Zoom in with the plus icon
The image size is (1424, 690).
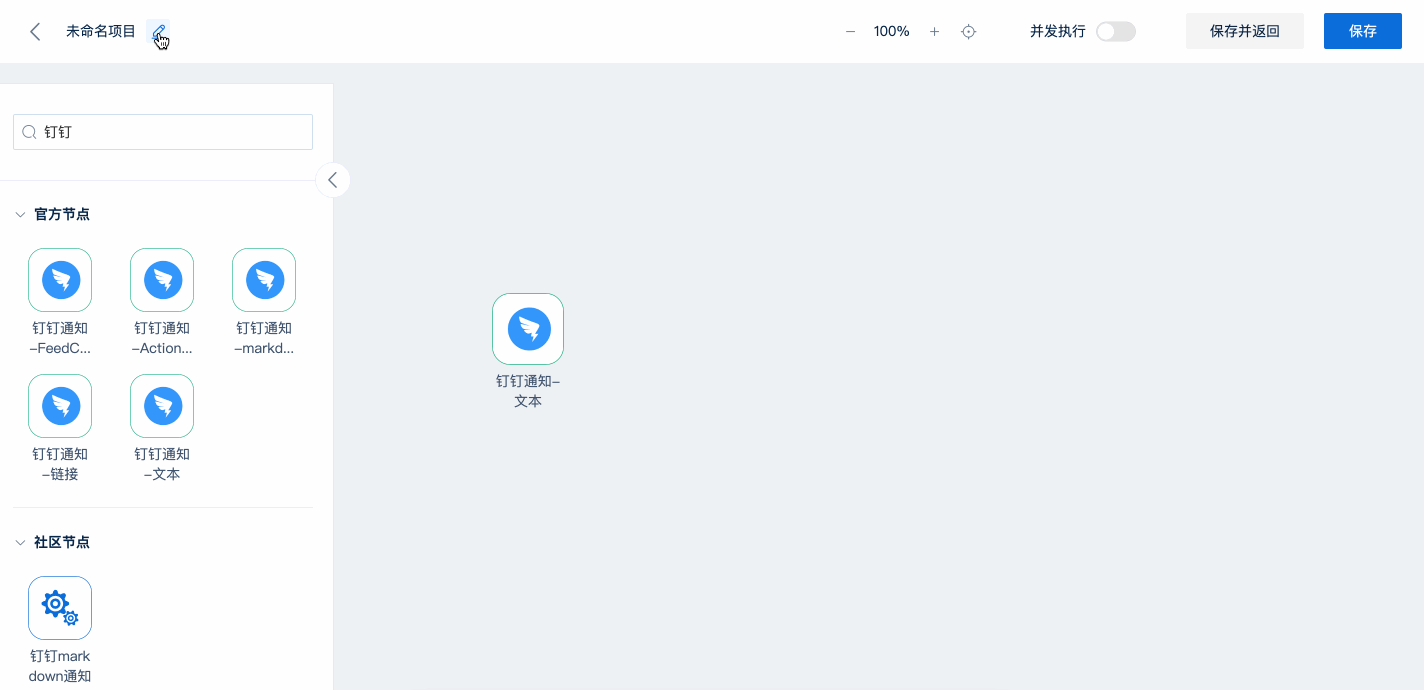coord(934,31)
